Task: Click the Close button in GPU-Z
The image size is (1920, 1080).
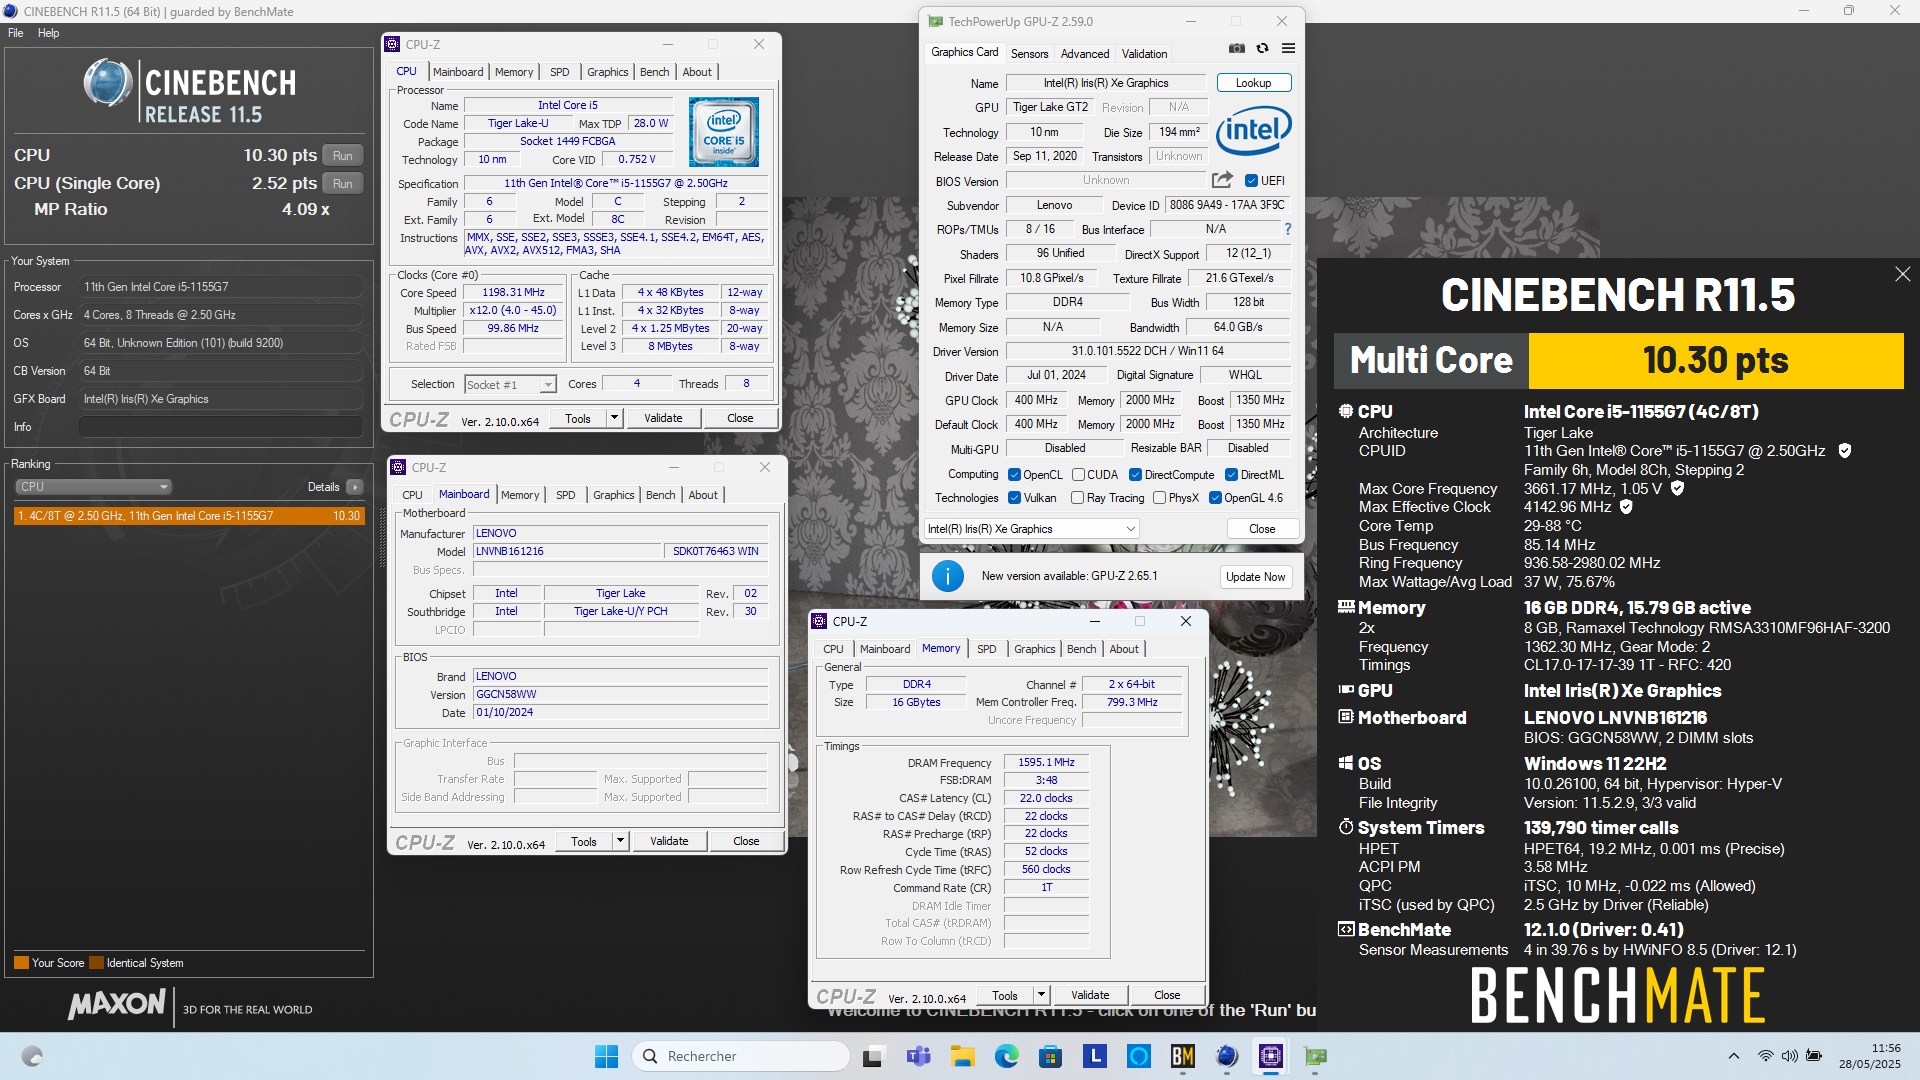Action: 1262,529
